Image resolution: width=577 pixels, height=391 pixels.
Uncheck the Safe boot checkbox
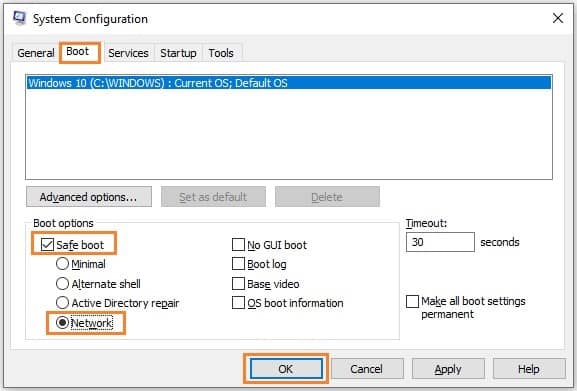point(47,245)
